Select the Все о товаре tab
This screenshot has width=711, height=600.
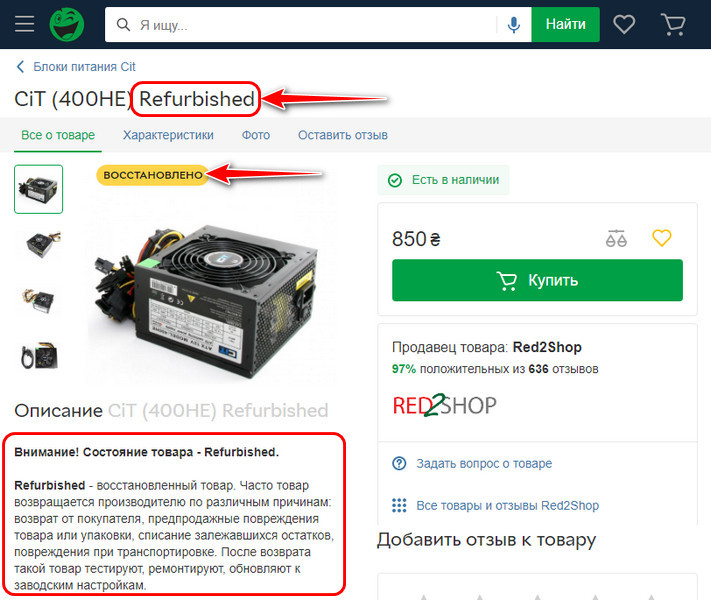point(58,135)
